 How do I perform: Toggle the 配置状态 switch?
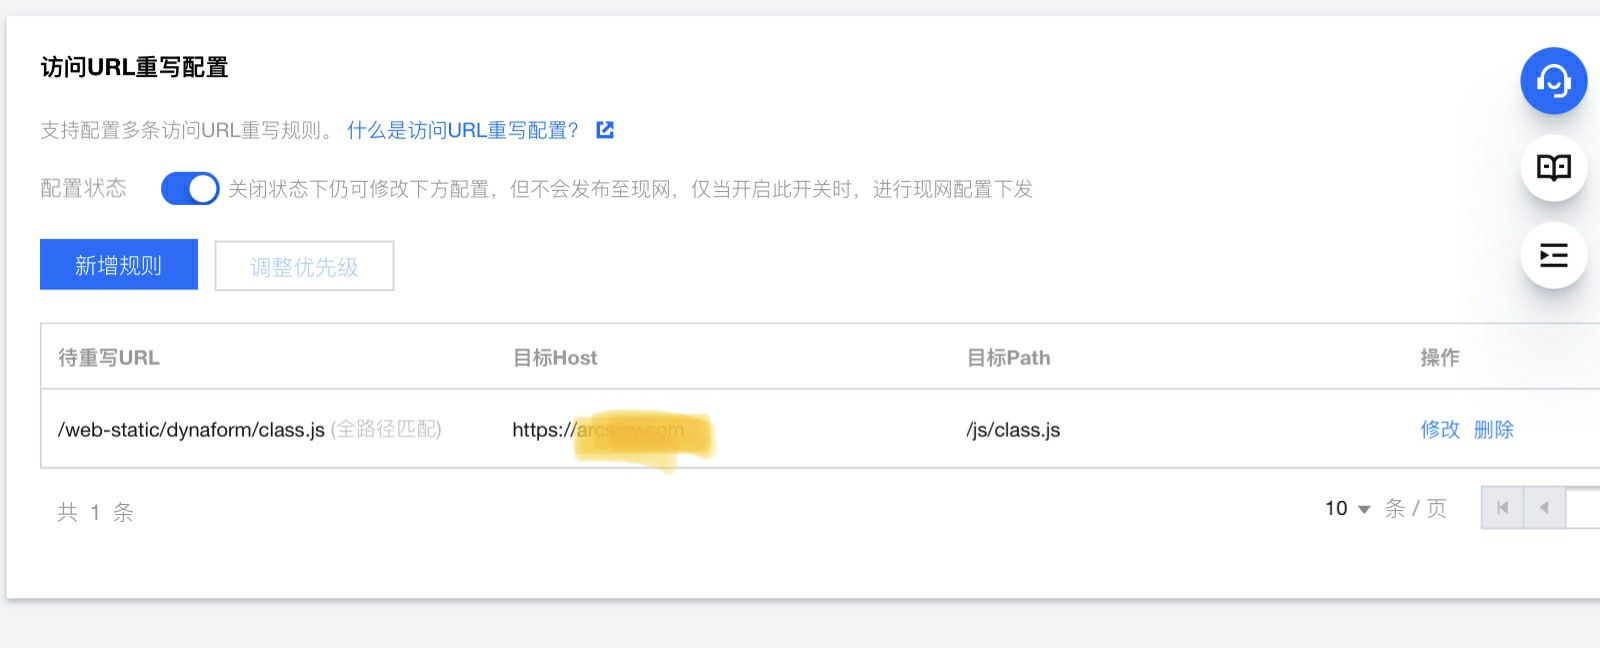tap(190, 188)
